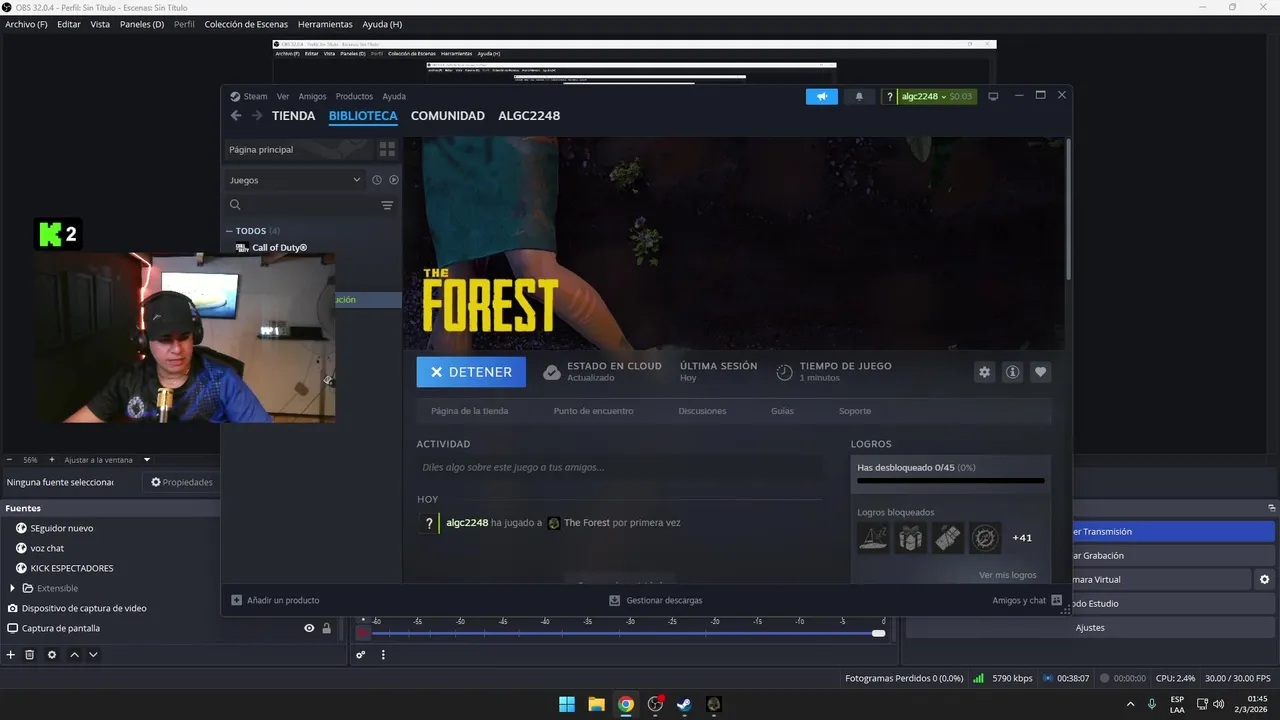The height and width of the screenshot is (720, 1280).
Task: Move source up with up arrow
Action: 74,655
